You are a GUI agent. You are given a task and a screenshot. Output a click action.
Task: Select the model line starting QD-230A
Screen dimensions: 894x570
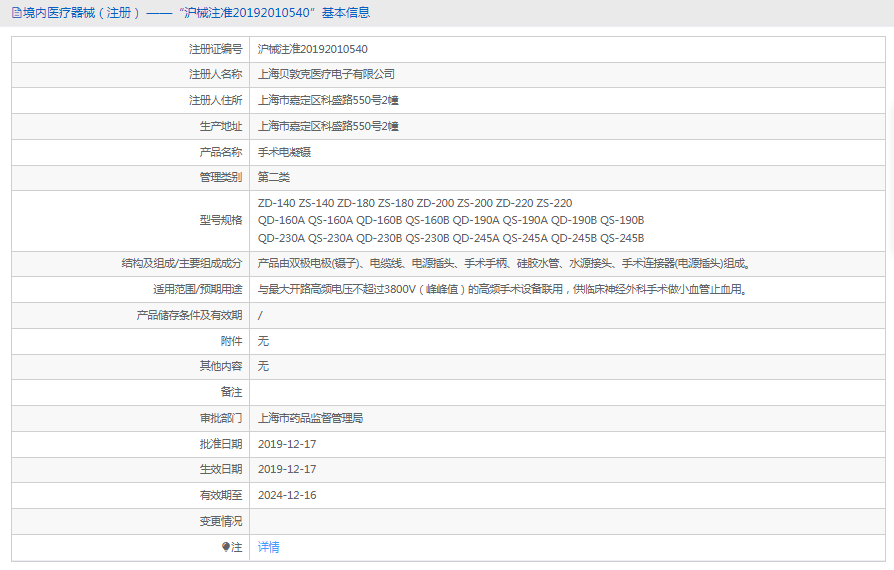point(451,238)
